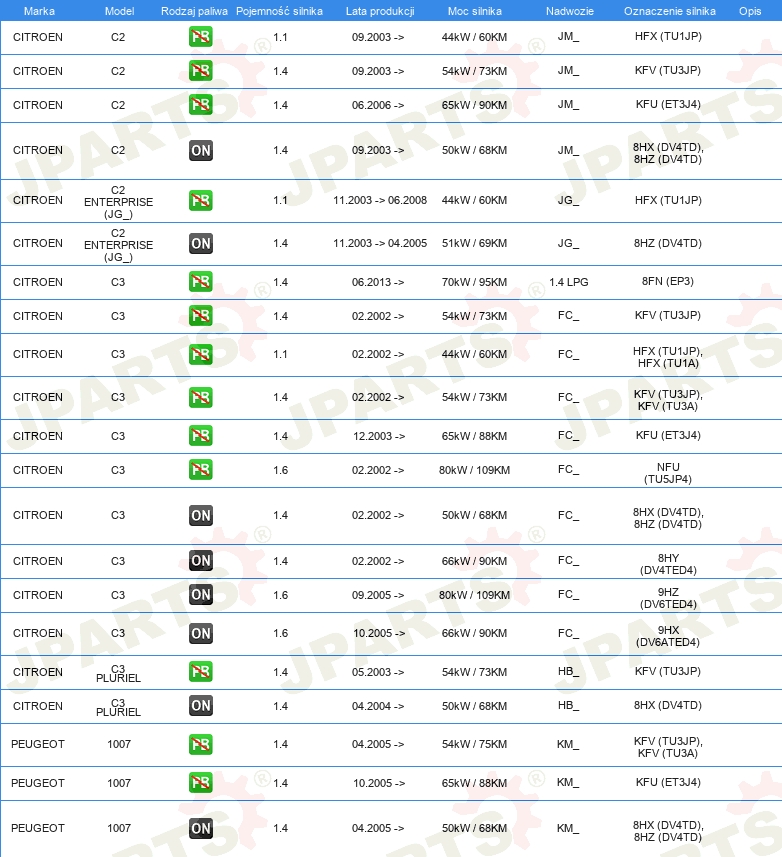The height and width of the screenshot is (857, 782).
Task: Click '1.1' capacity in C2 09.2003 row
Action: pyautogui.click(x=280, y=37)
